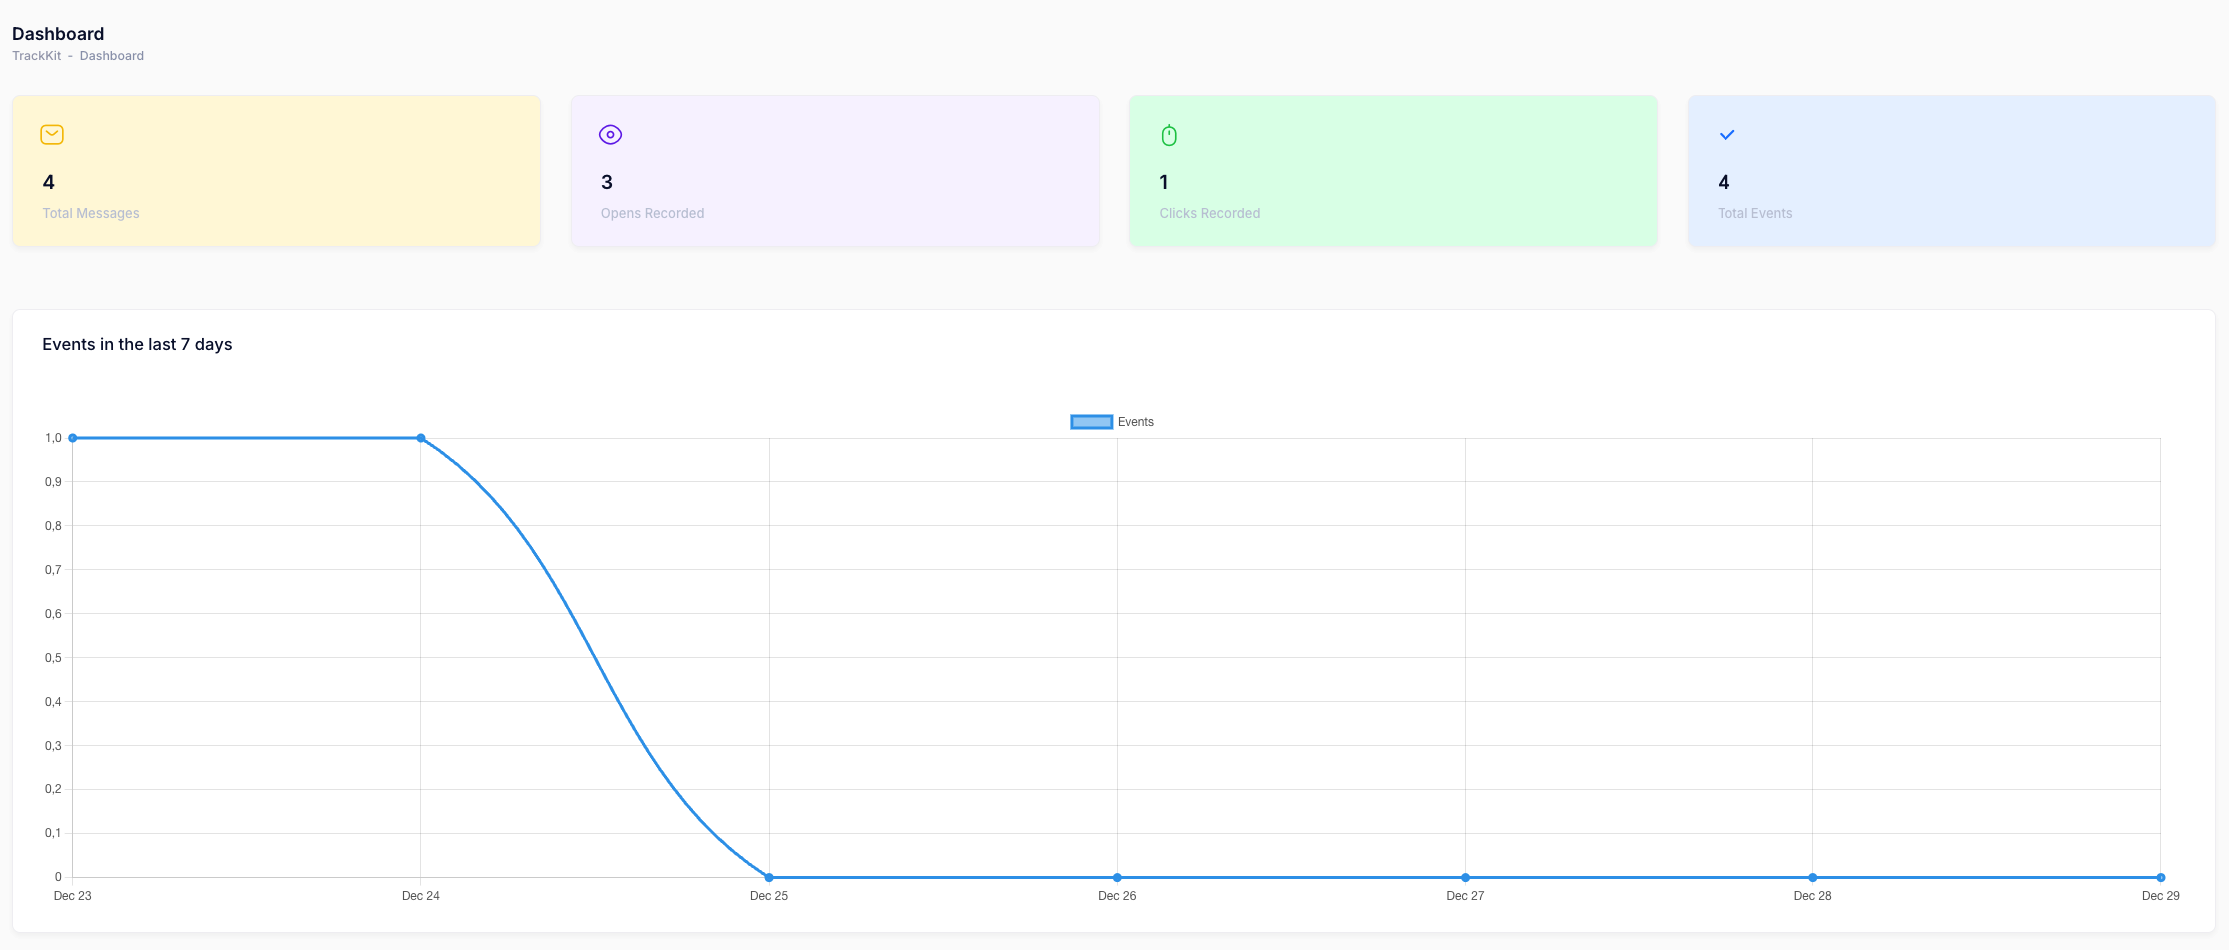The height and width of the screenshot is (950, 2229).
Task: Click the Dec 28 chart data point
Action: pyautogui.click(x=1812, y=877)
